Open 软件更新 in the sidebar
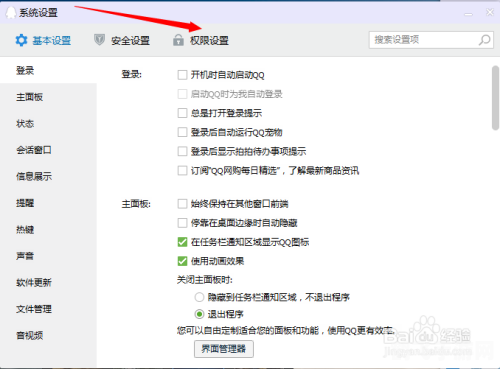500x369 pixels. coord(48,283)
